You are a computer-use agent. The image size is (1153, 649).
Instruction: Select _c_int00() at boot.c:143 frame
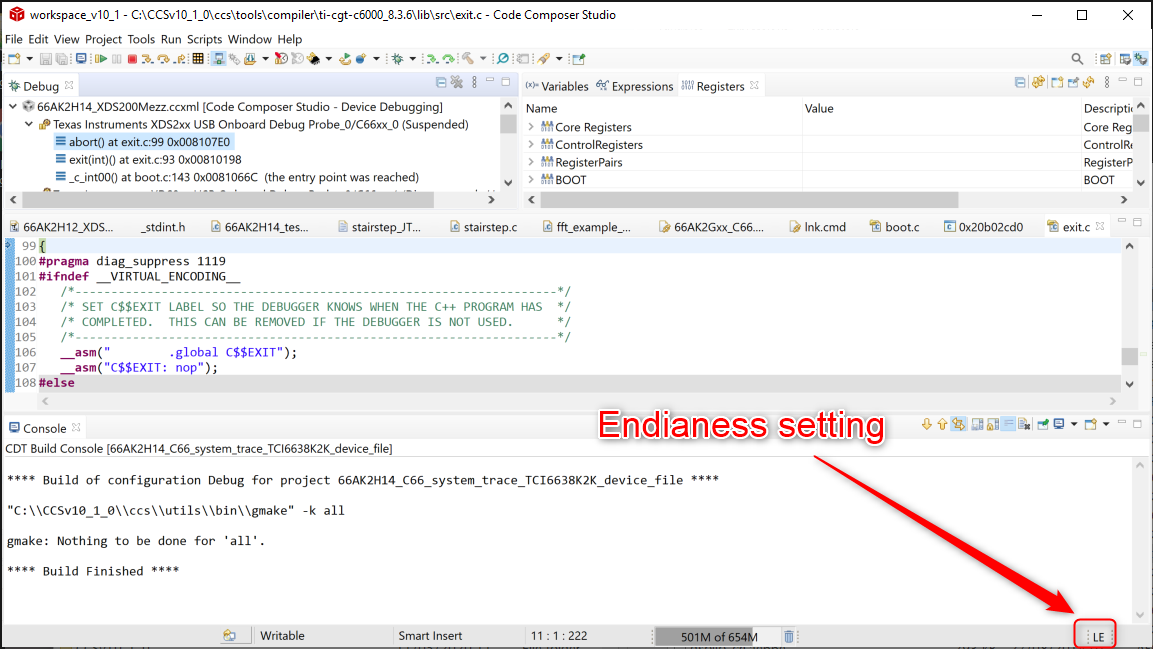pos(237,177)
